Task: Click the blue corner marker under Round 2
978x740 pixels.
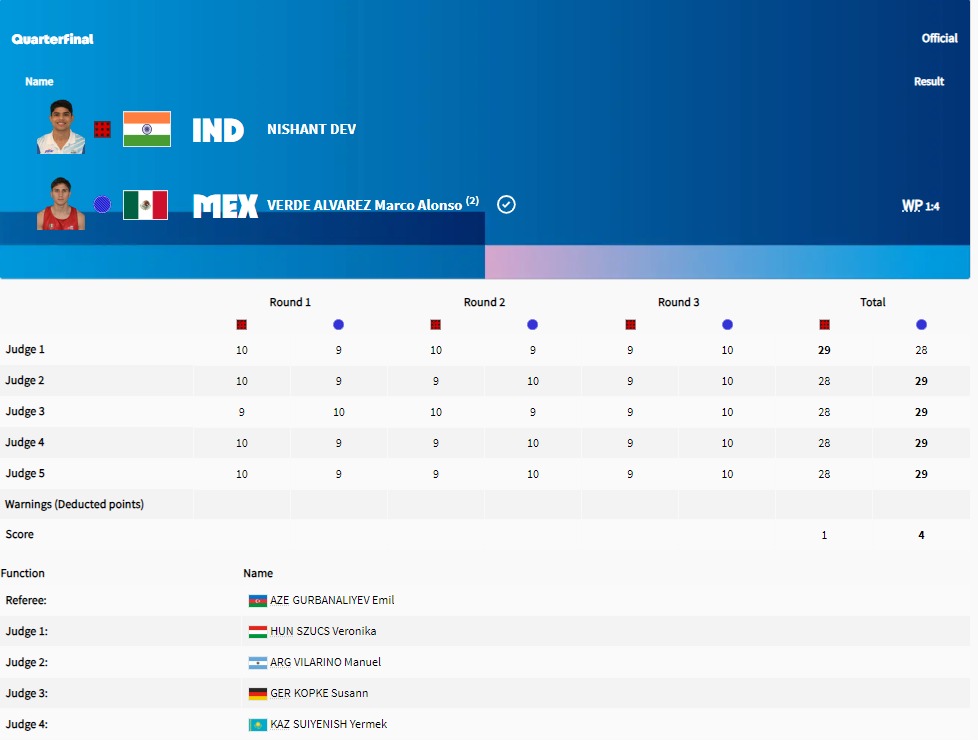Action: [x=532, y=325]
